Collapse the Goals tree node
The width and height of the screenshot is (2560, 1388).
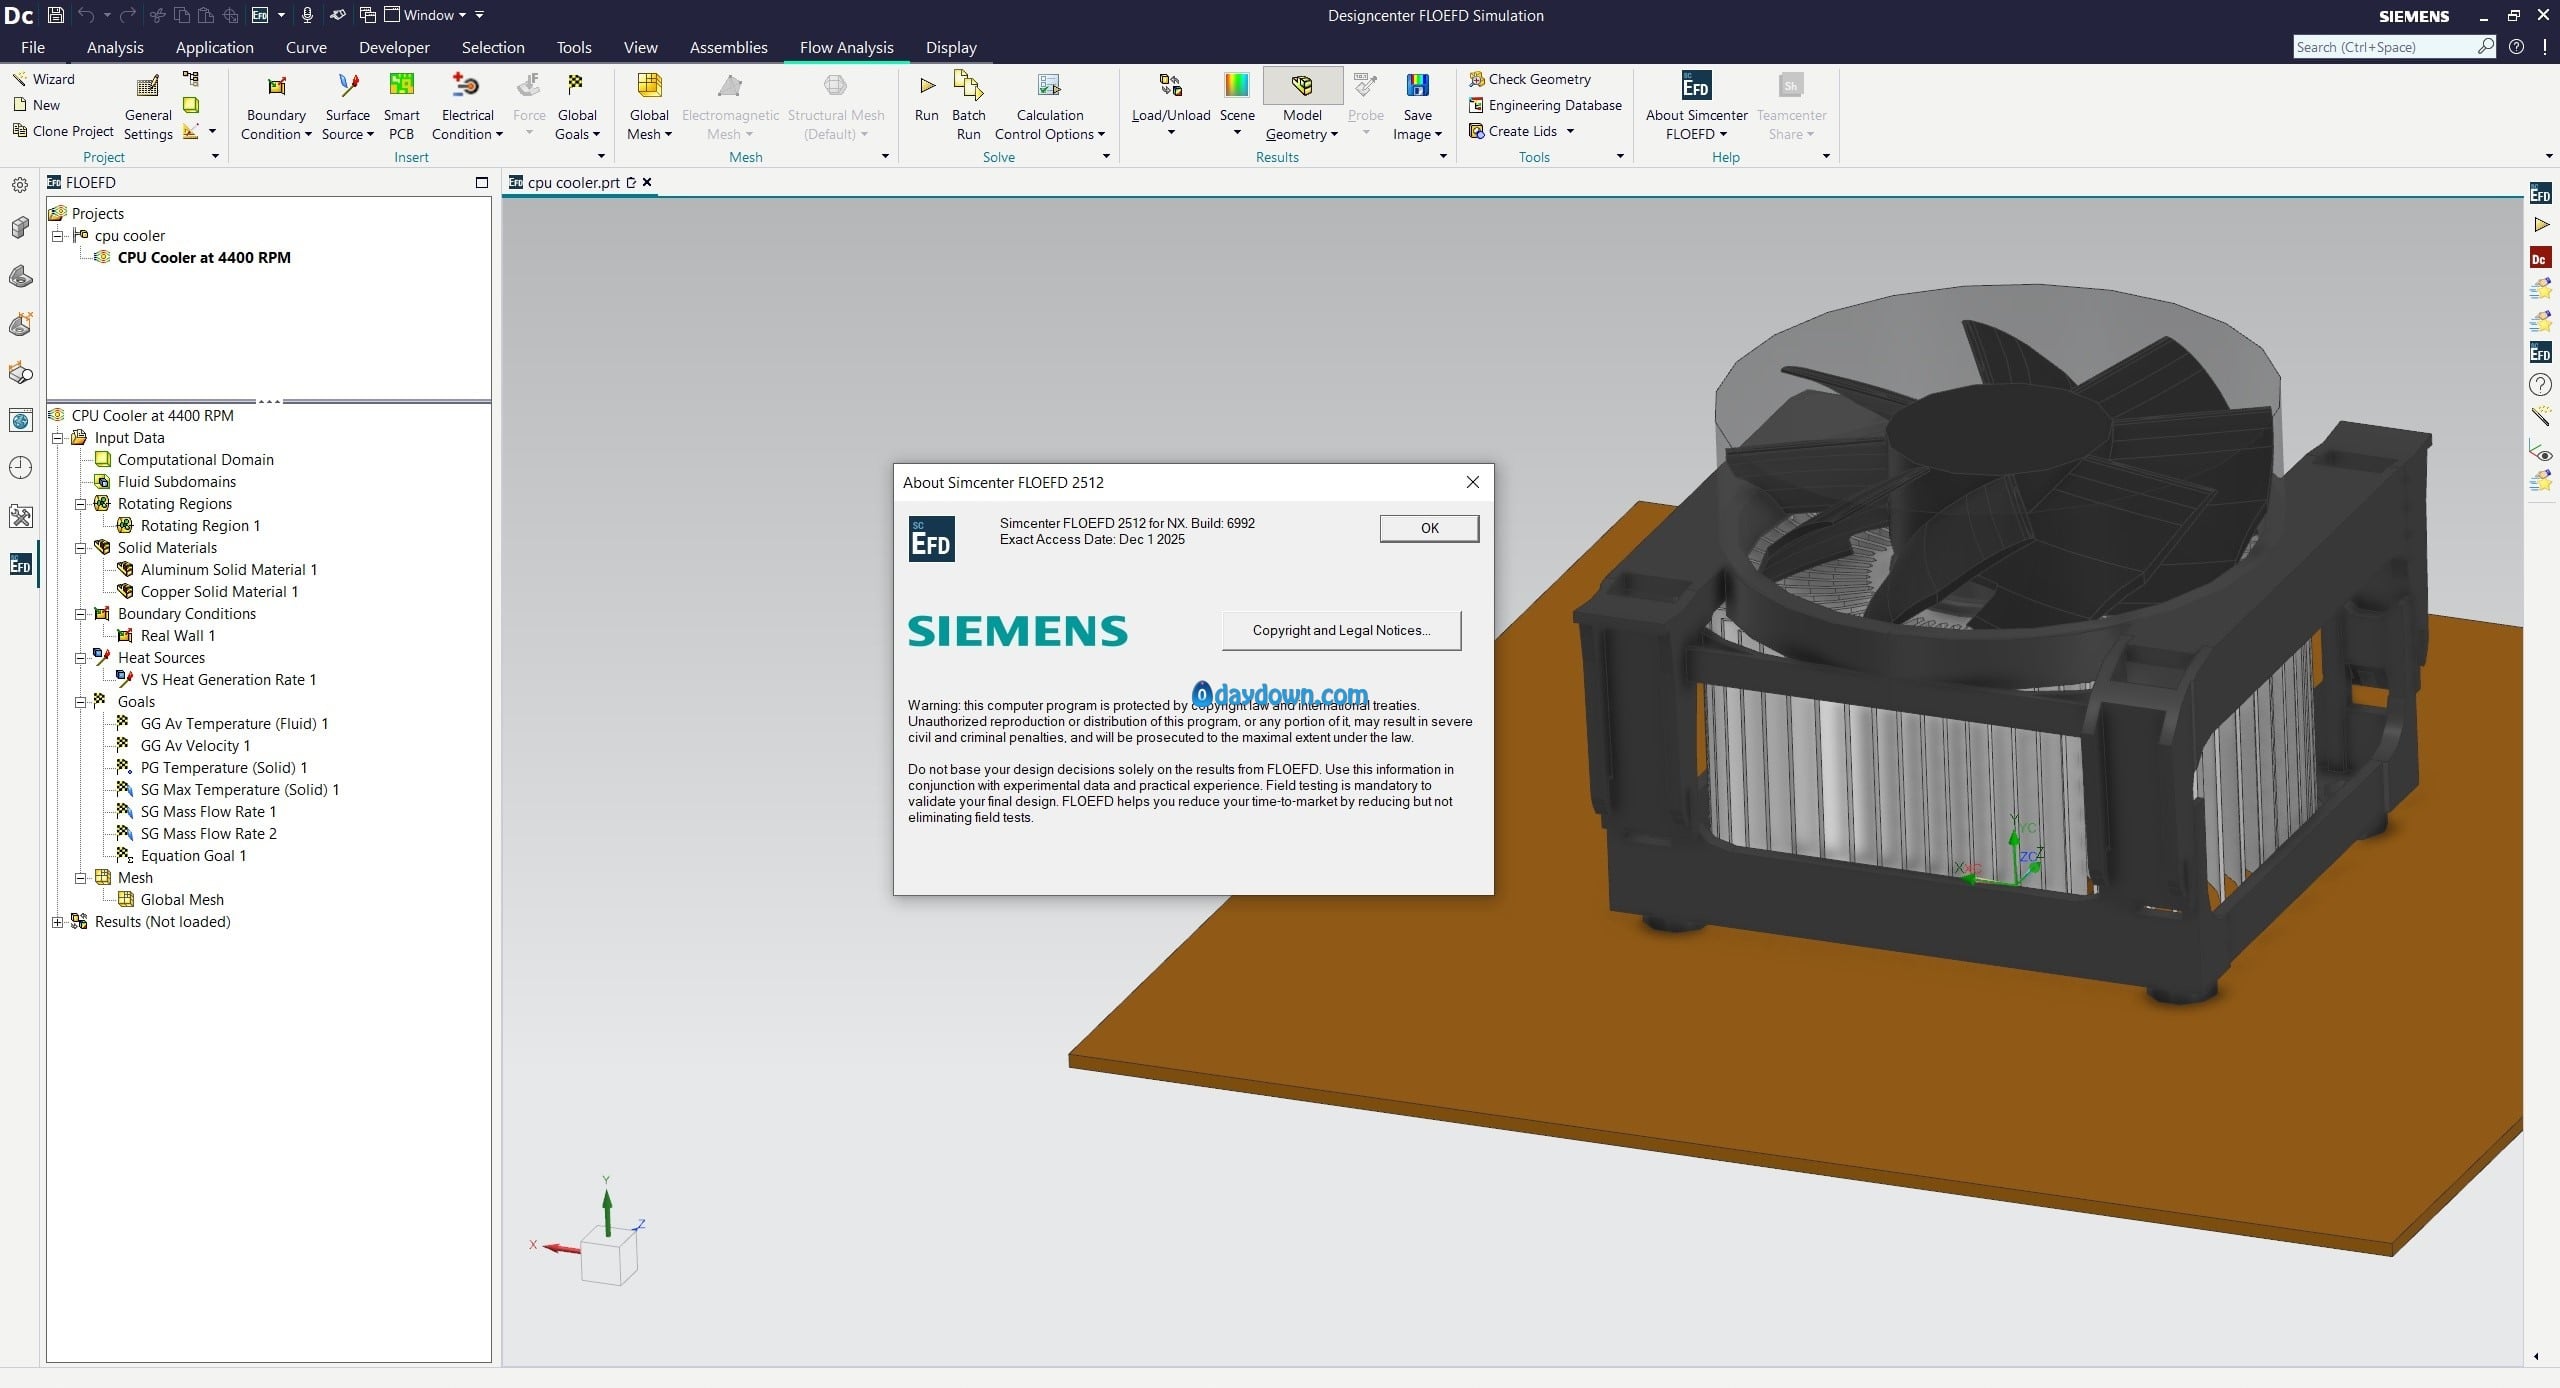pyautogui.click(x=81, y=702)
